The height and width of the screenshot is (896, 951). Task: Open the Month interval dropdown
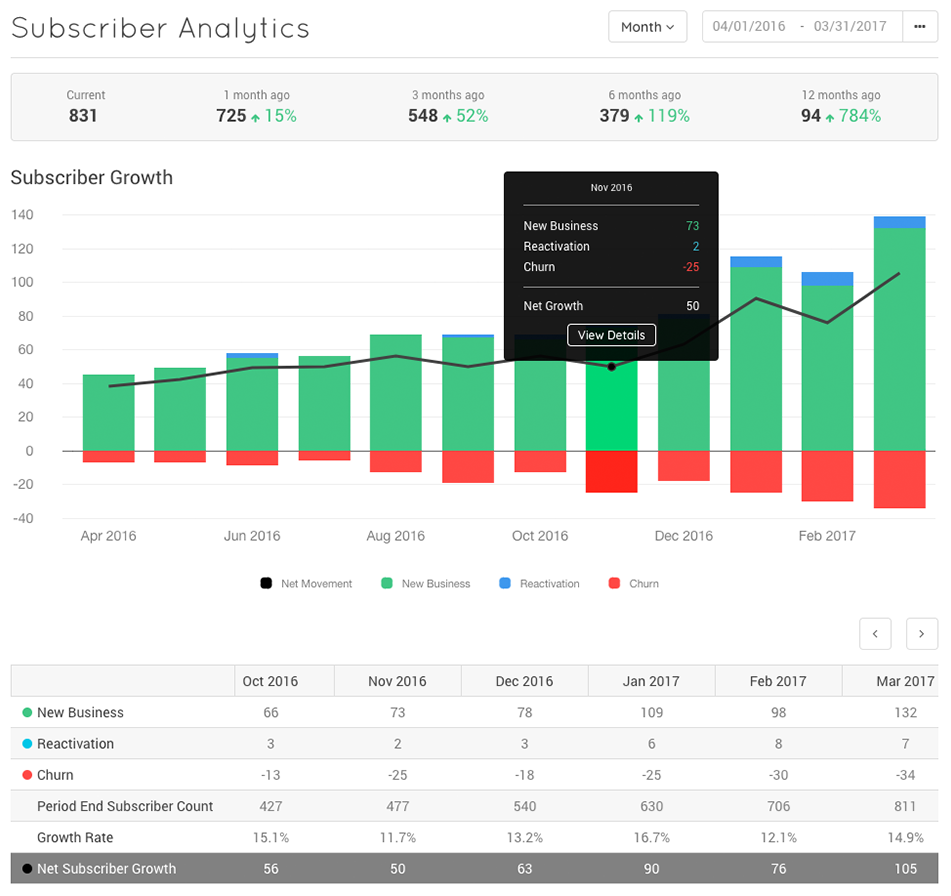pyautogui.click(x=647, y=27)
